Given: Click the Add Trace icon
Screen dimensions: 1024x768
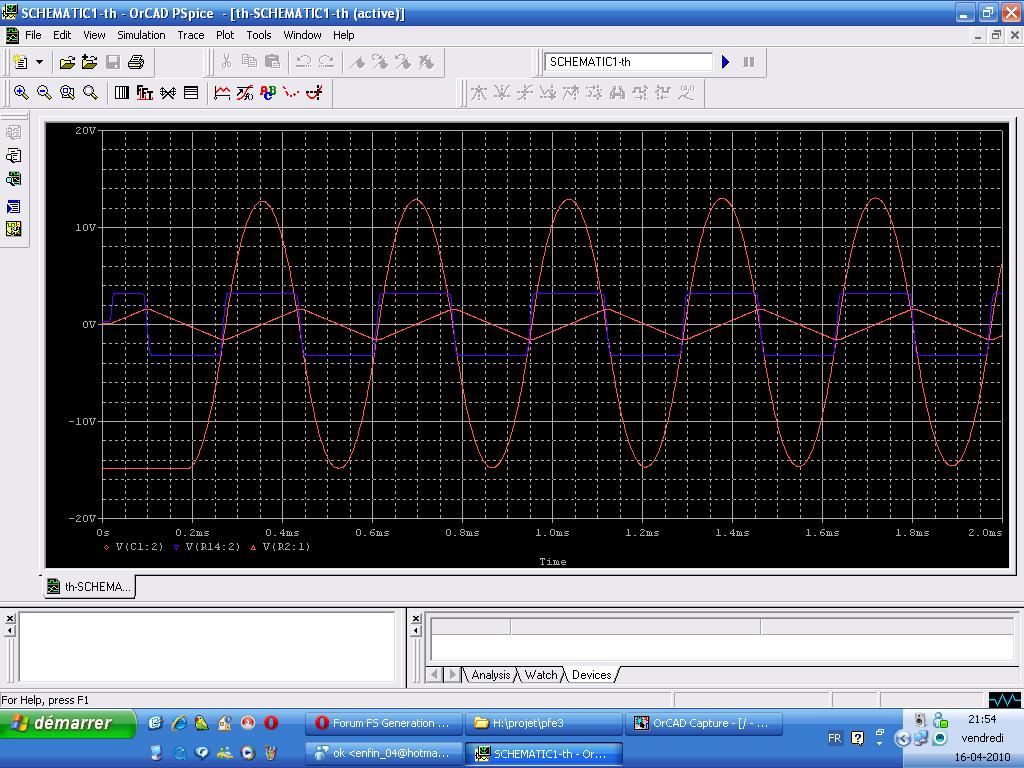Looking at the screenshot, I should point(222,93).
